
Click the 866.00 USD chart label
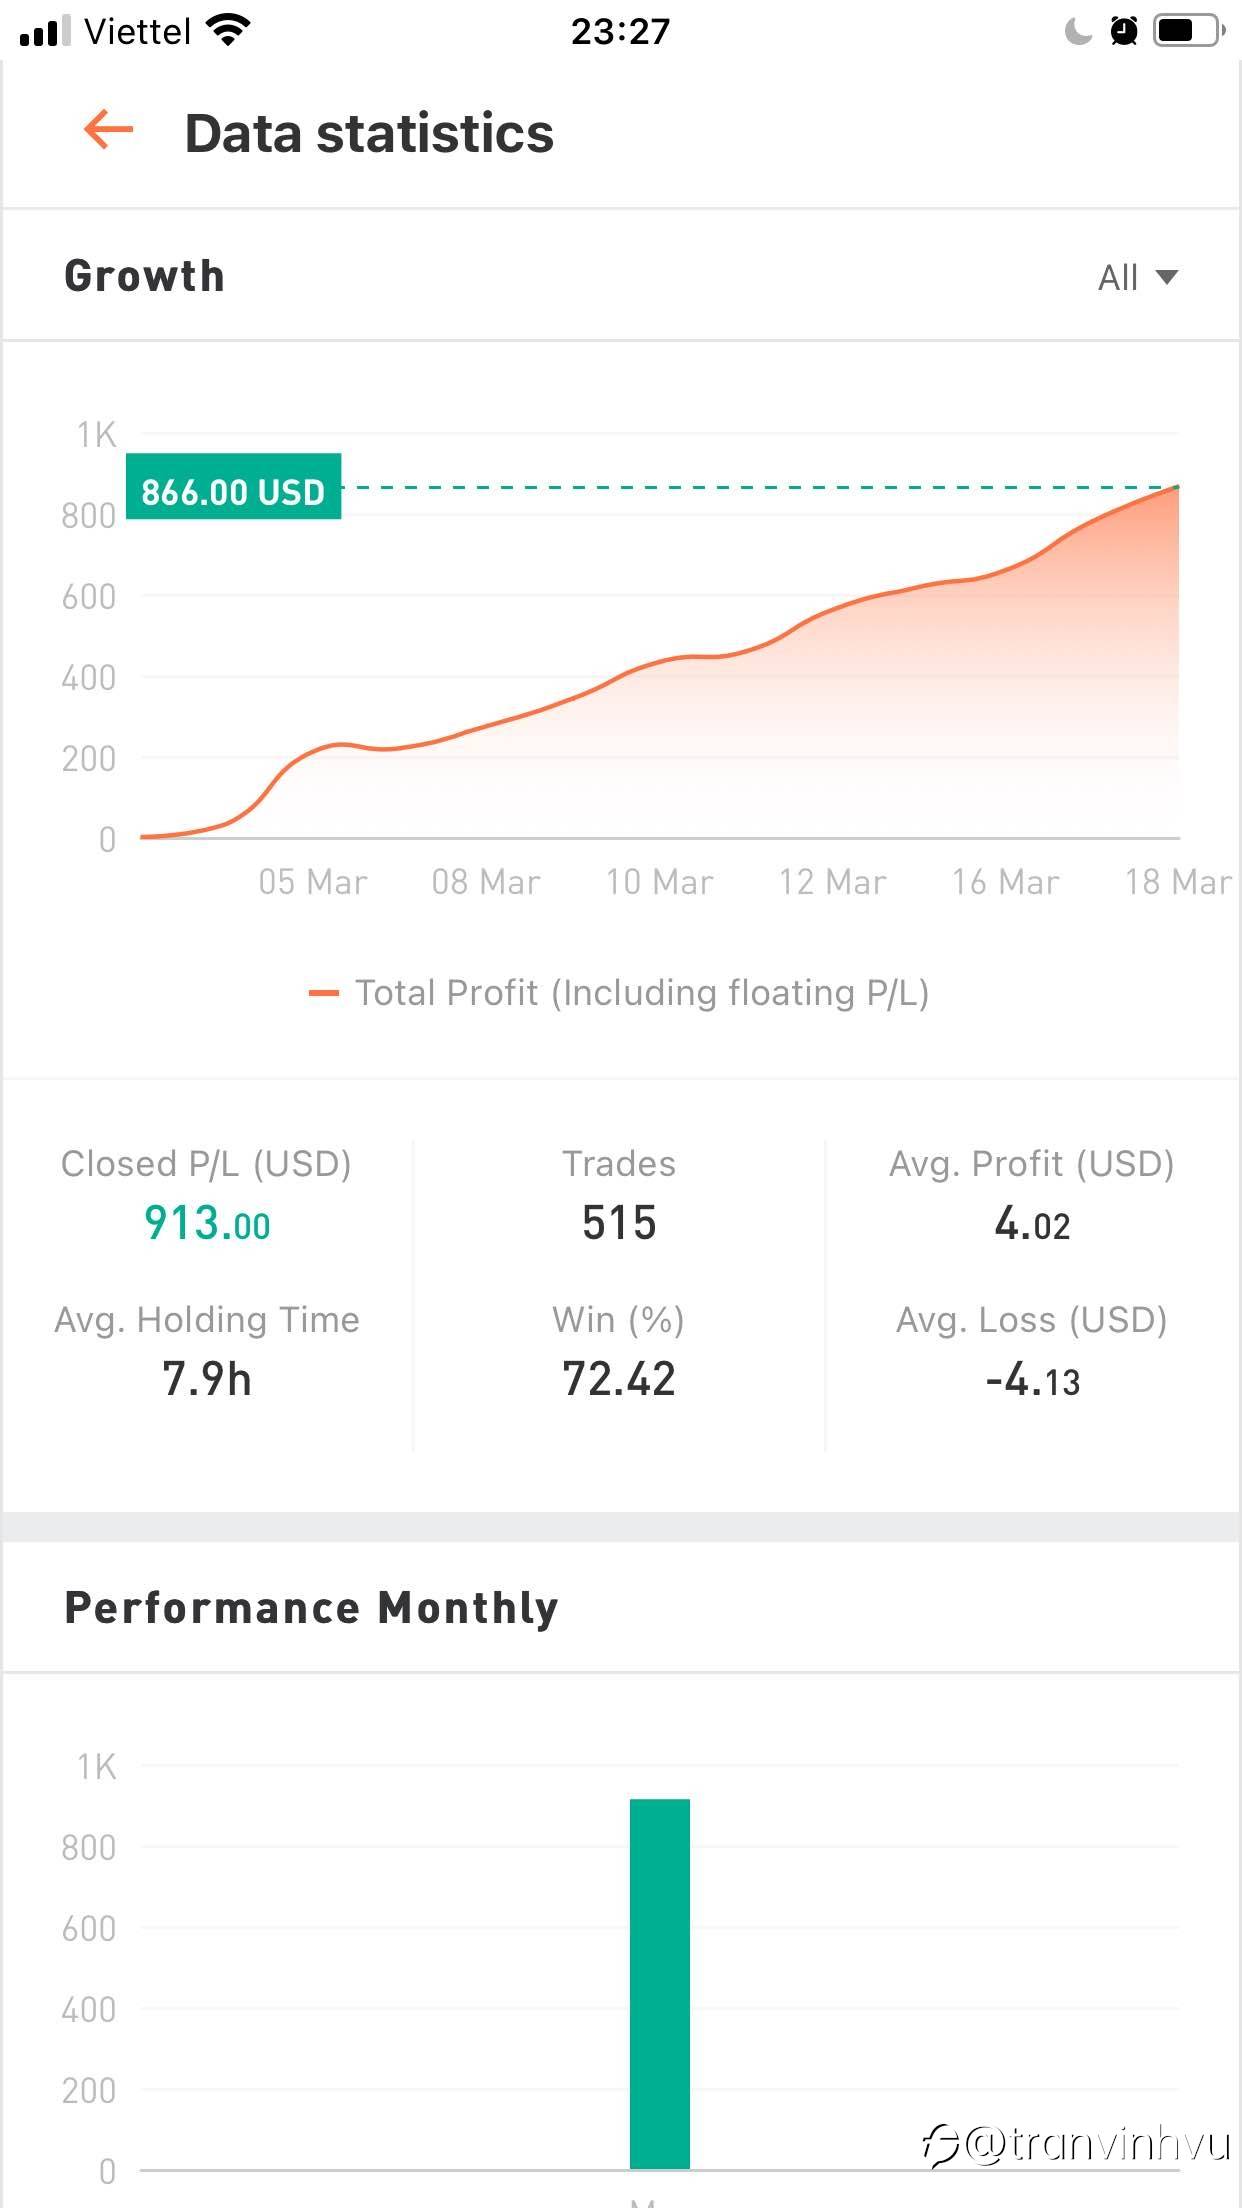pos(233,487)
